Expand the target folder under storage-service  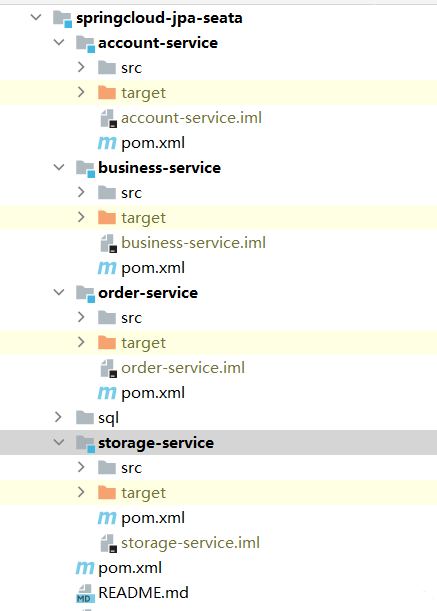pos(81,492)
